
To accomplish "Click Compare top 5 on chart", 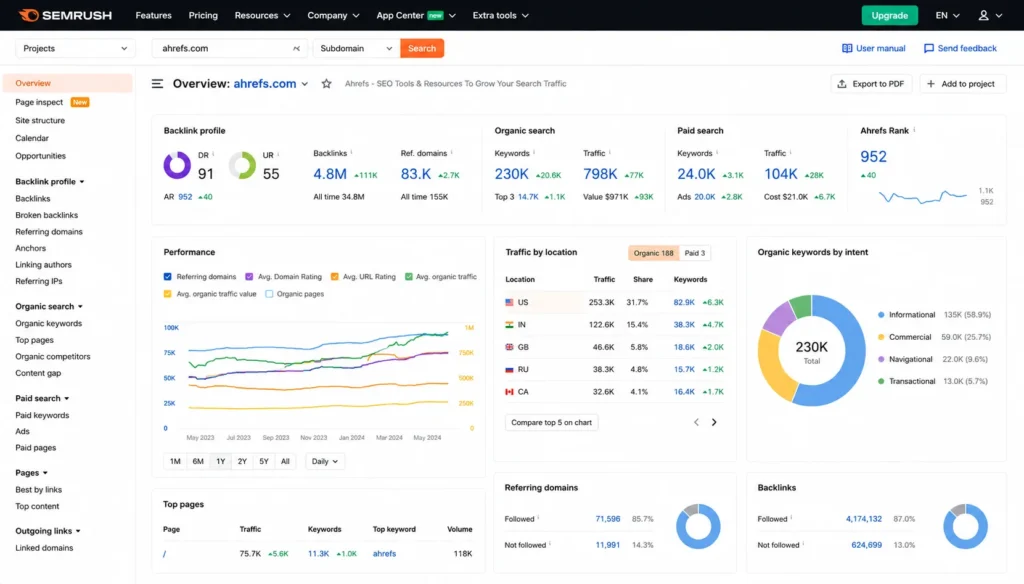I will pos(551,423).
